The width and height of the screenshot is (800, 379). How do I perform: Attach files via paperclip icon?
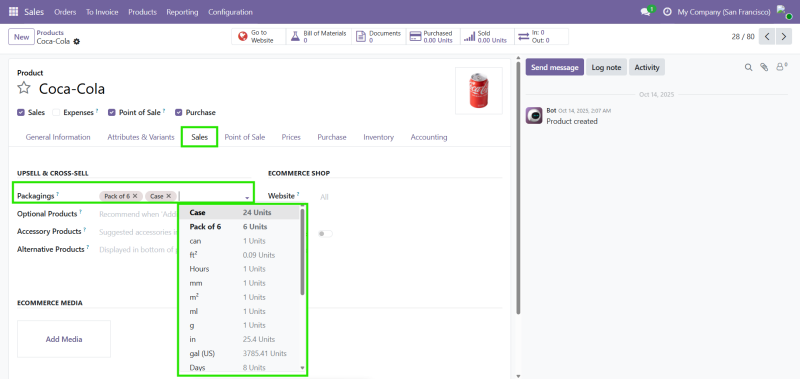[x=764, y=67]
